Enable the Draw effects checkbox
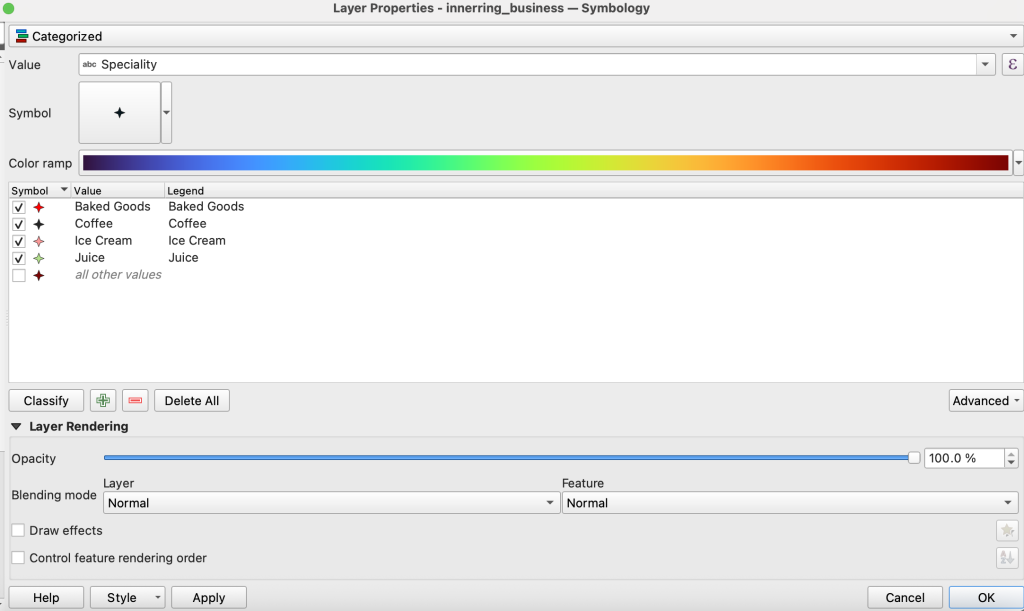 coord(18,530)
